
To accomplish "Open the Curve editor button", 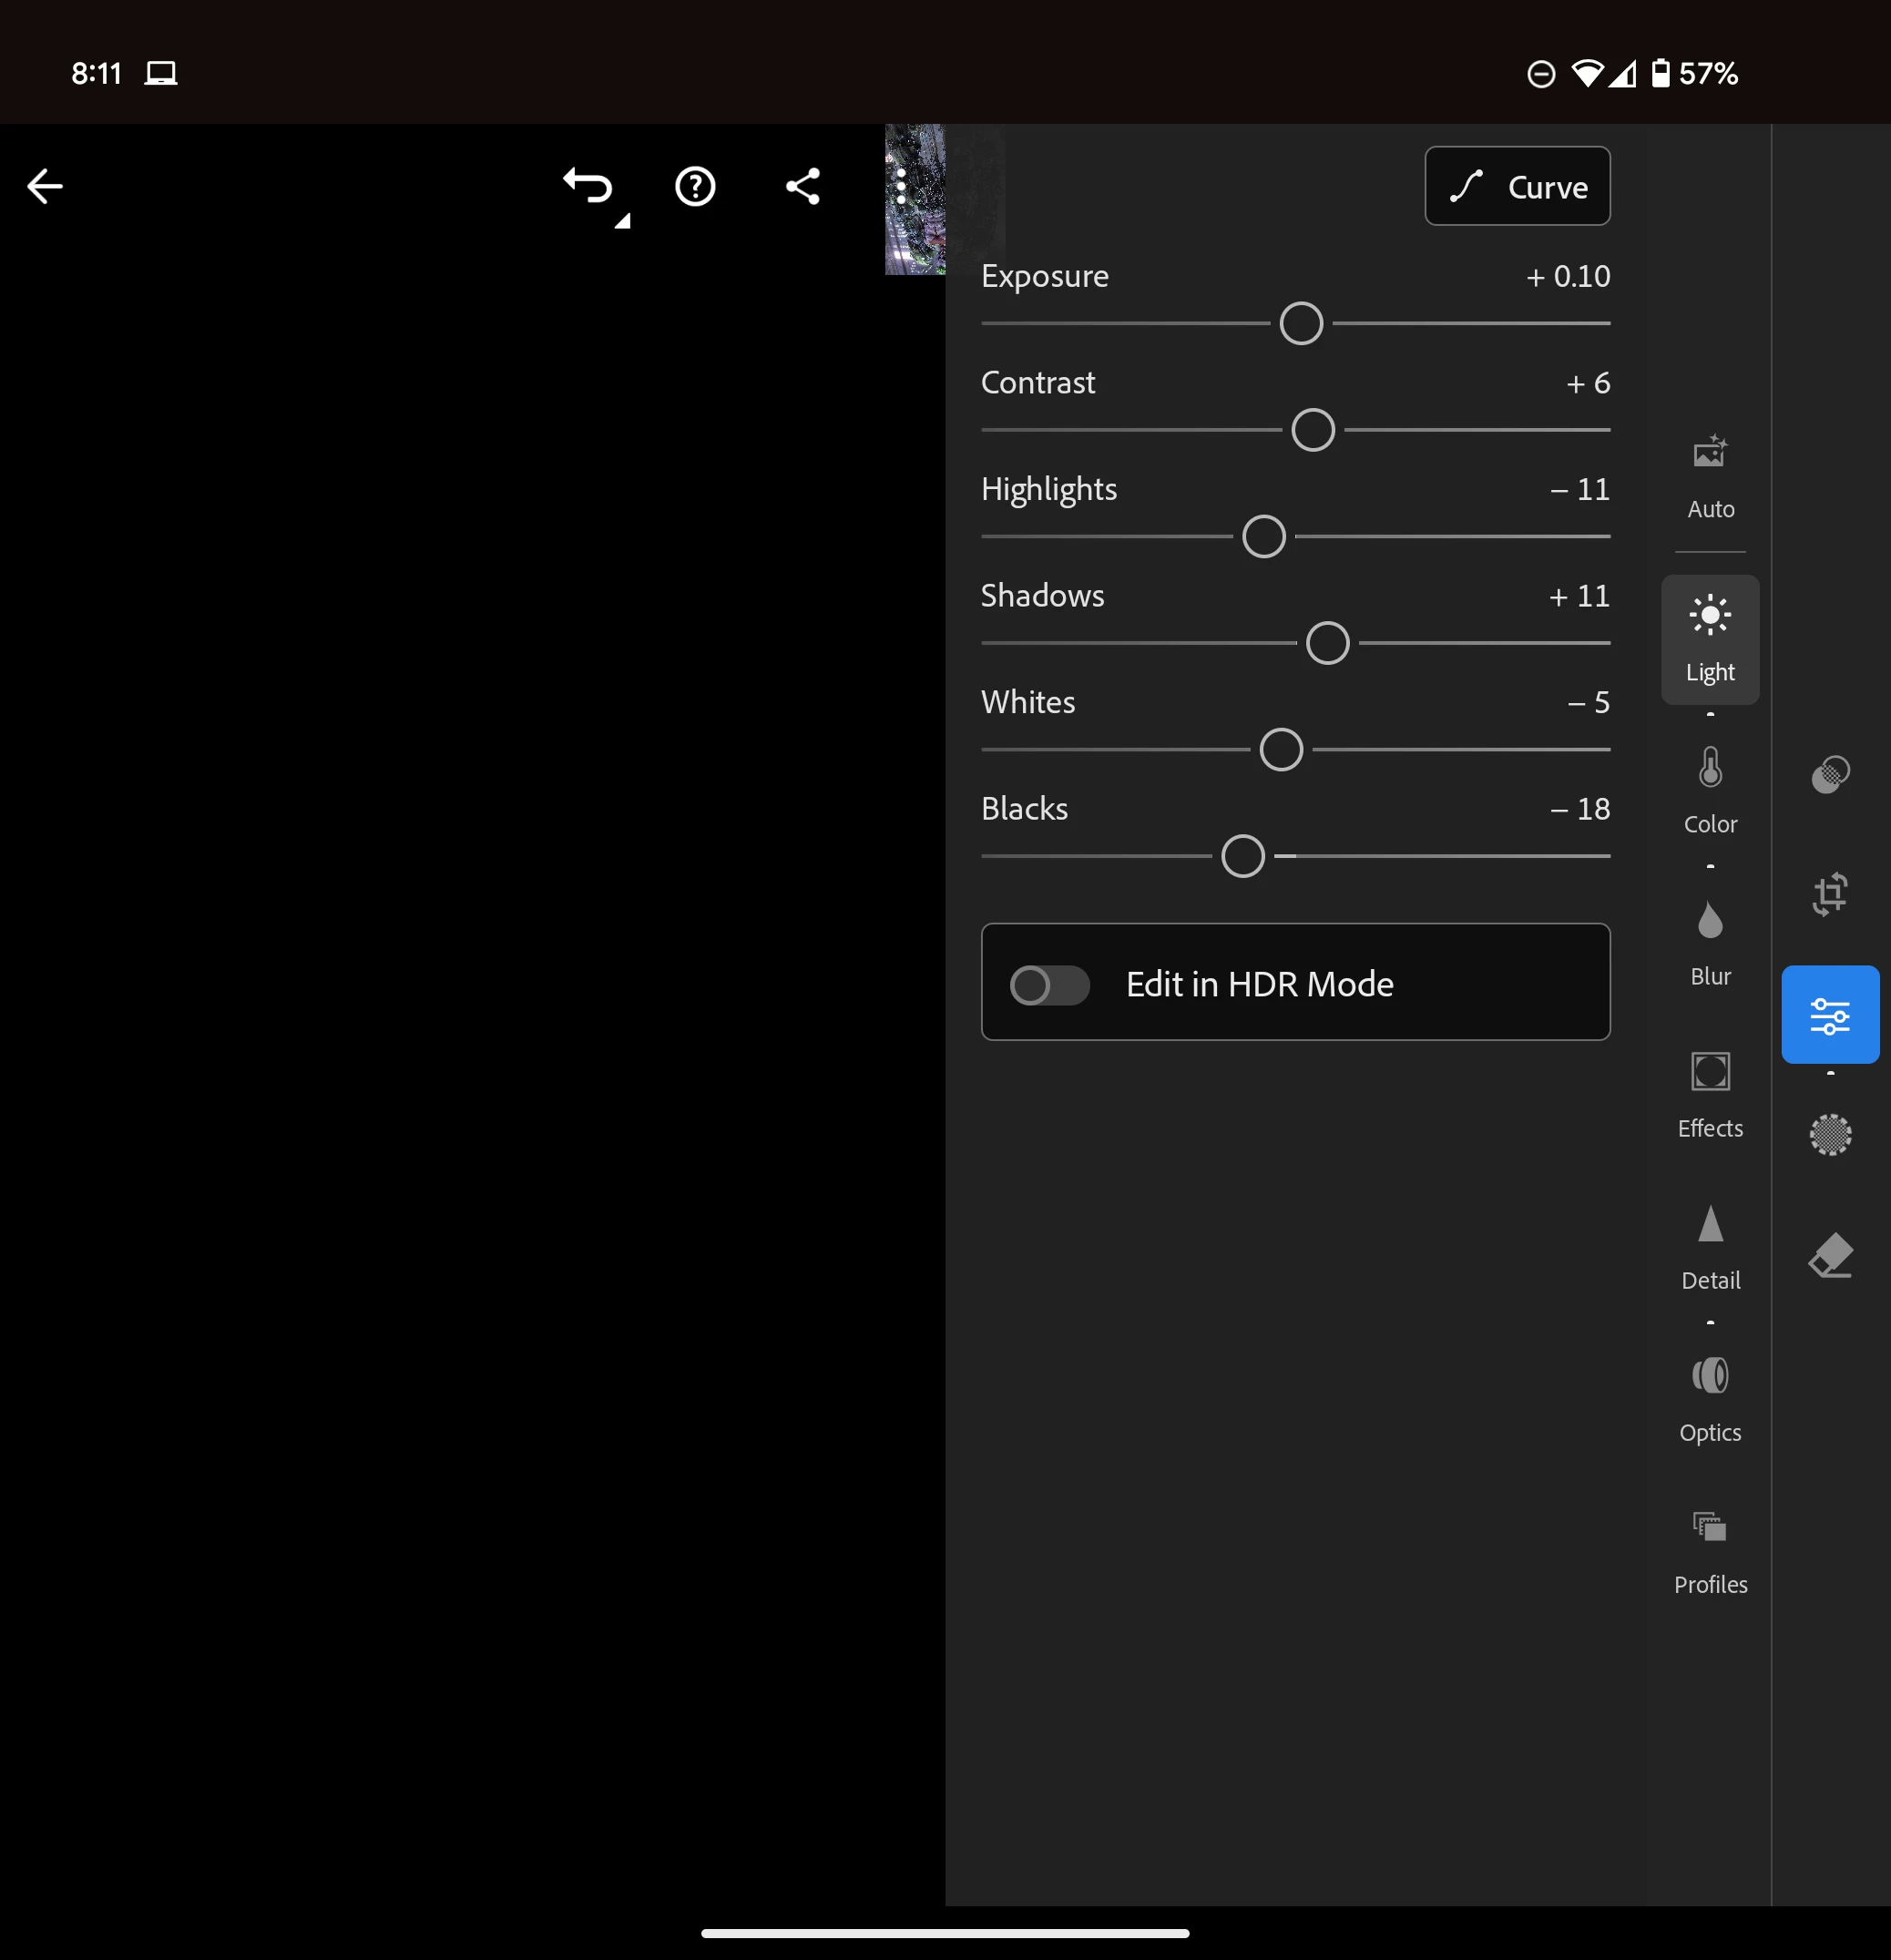I will tap(1517, 186).
